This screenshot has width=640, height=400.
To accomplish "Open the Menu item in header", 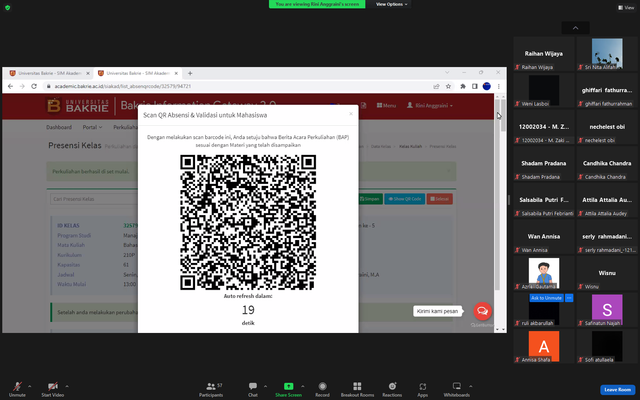I will [x=386, y=105].
